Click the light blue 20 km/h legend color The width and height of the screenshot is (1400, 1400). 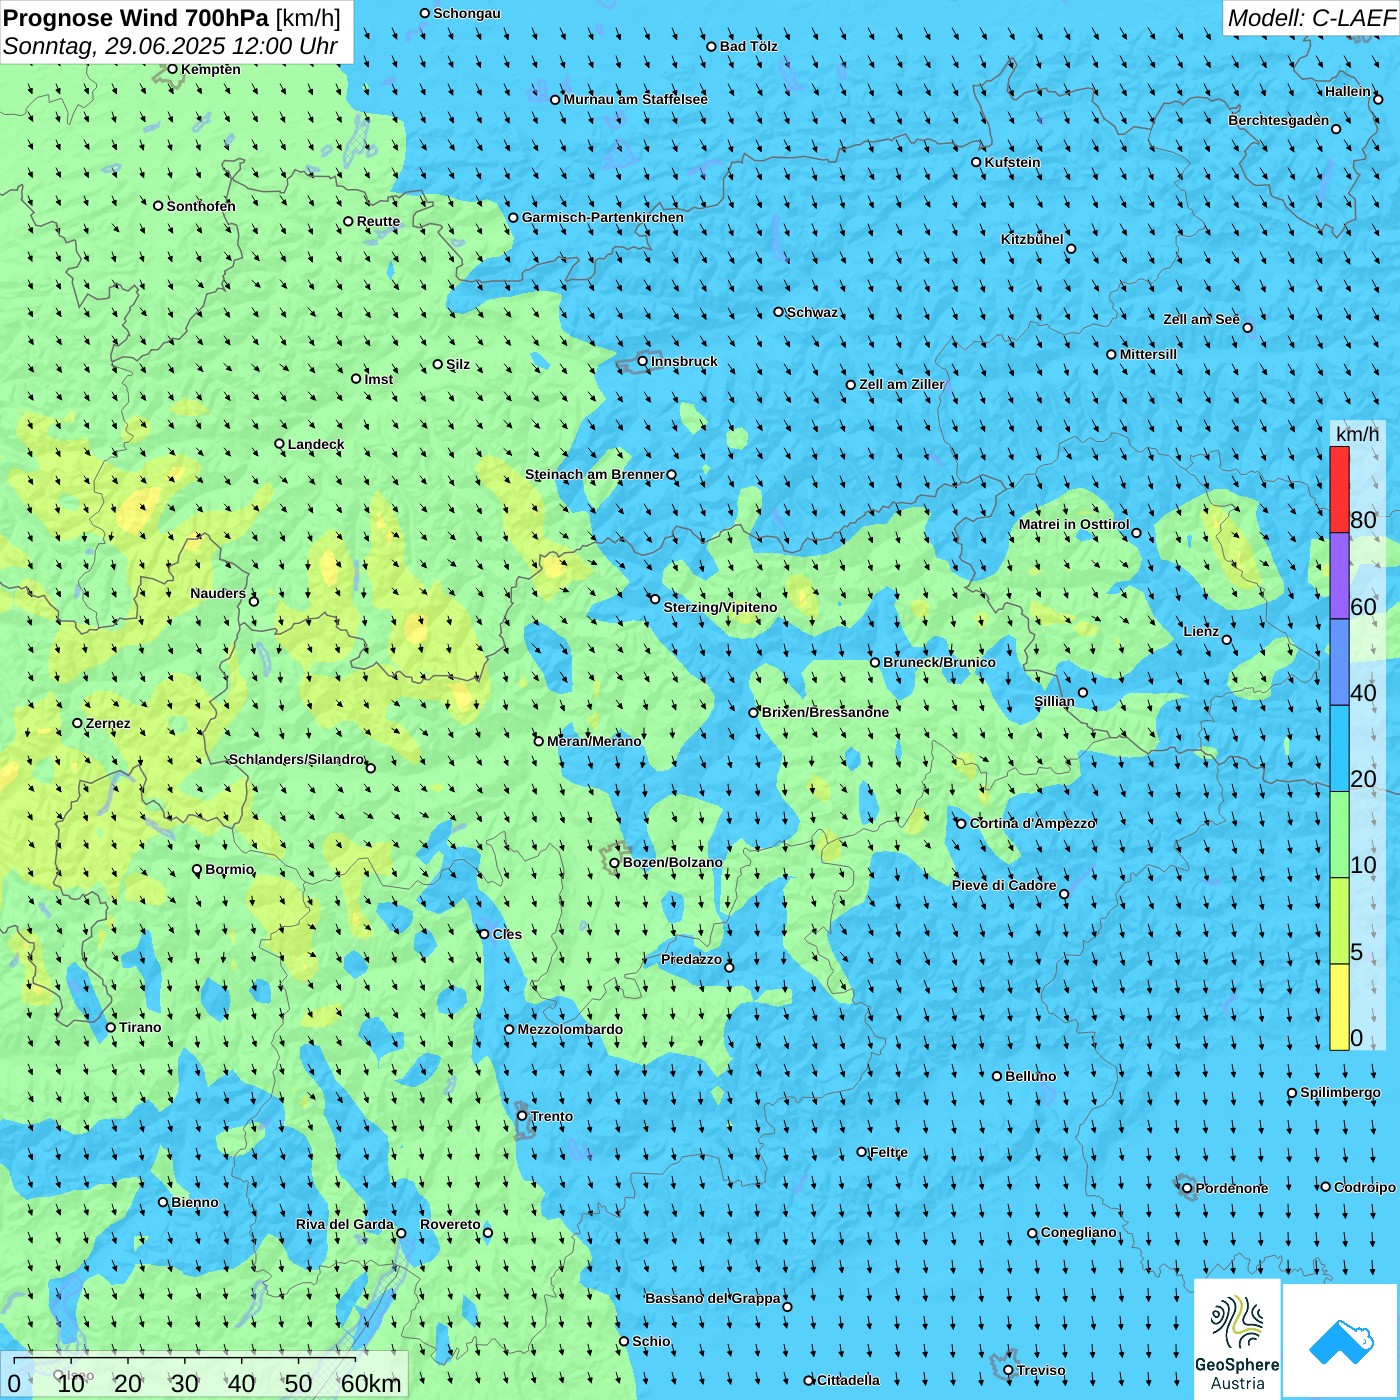coord(1339,749)
